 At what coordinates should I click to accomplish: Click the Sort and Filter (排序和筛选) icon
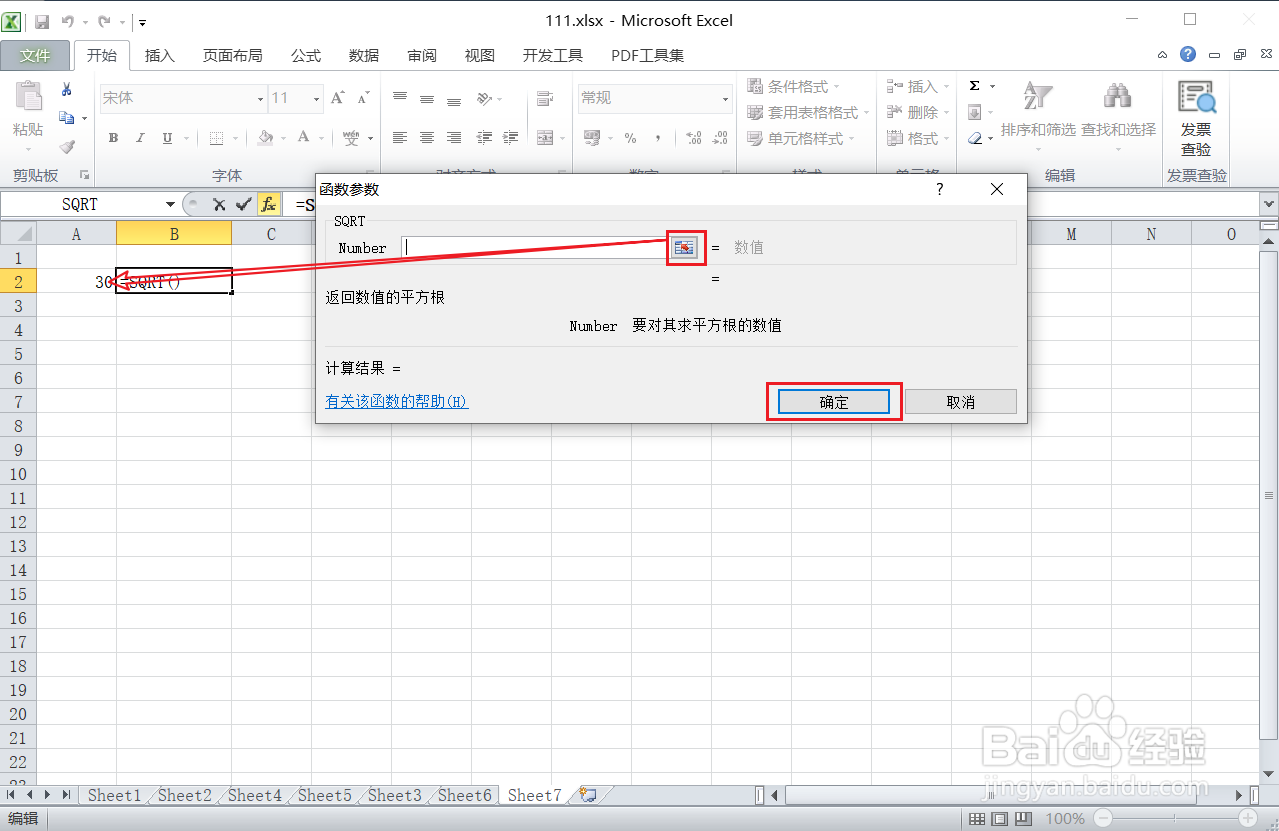tap(1038, 96)
